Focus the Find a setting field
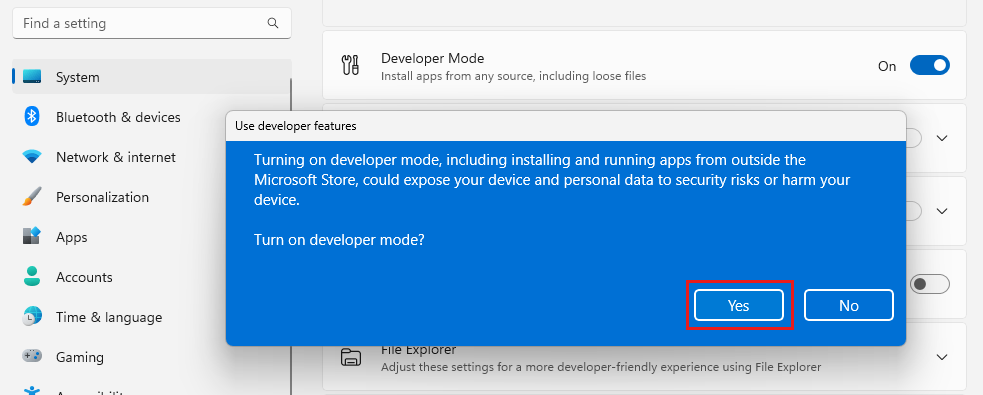This screenshot has height=395, width=983. click(152, 23)
